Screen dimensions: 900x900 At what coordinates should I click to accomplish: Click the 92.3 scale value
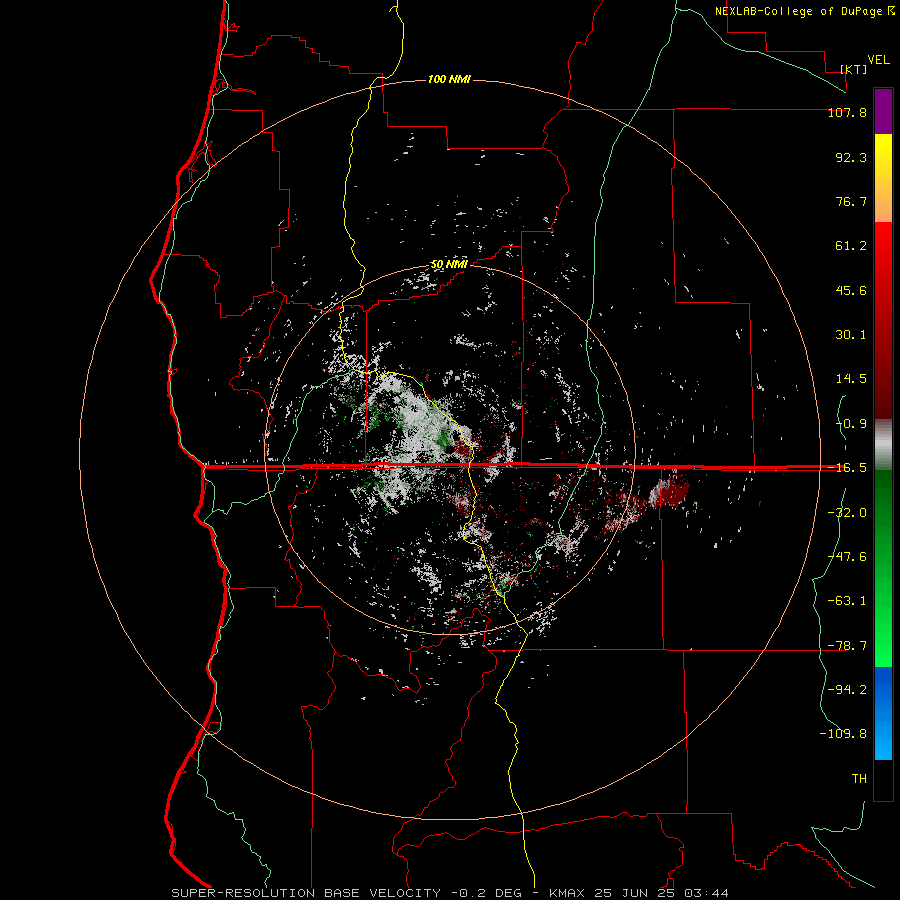851,157
